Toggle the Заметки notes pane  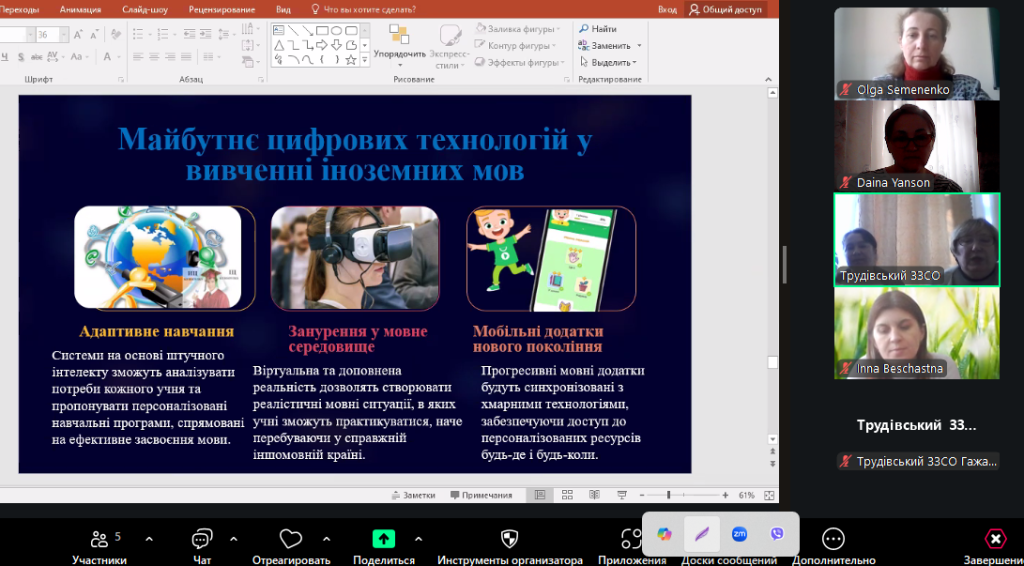pos(413,495)
